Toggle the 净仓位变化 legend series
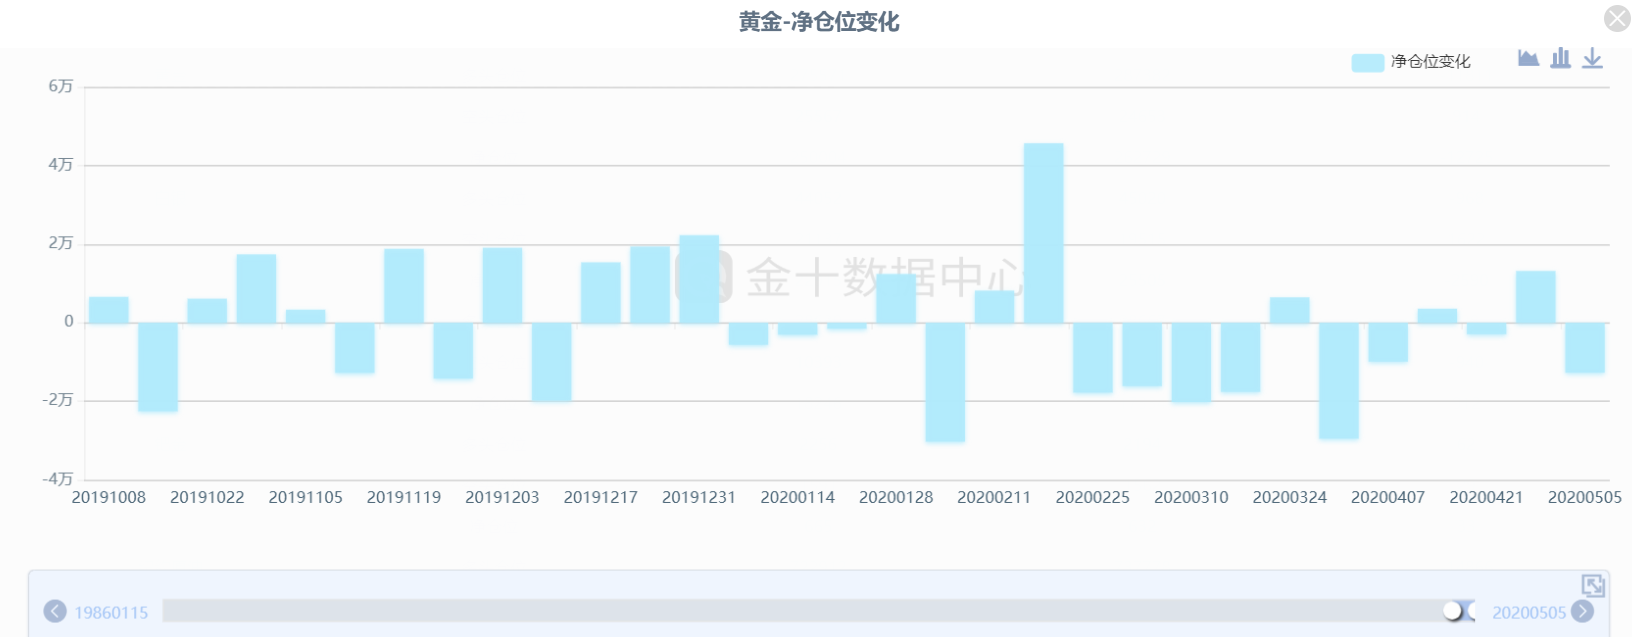 coord(1430,62)
